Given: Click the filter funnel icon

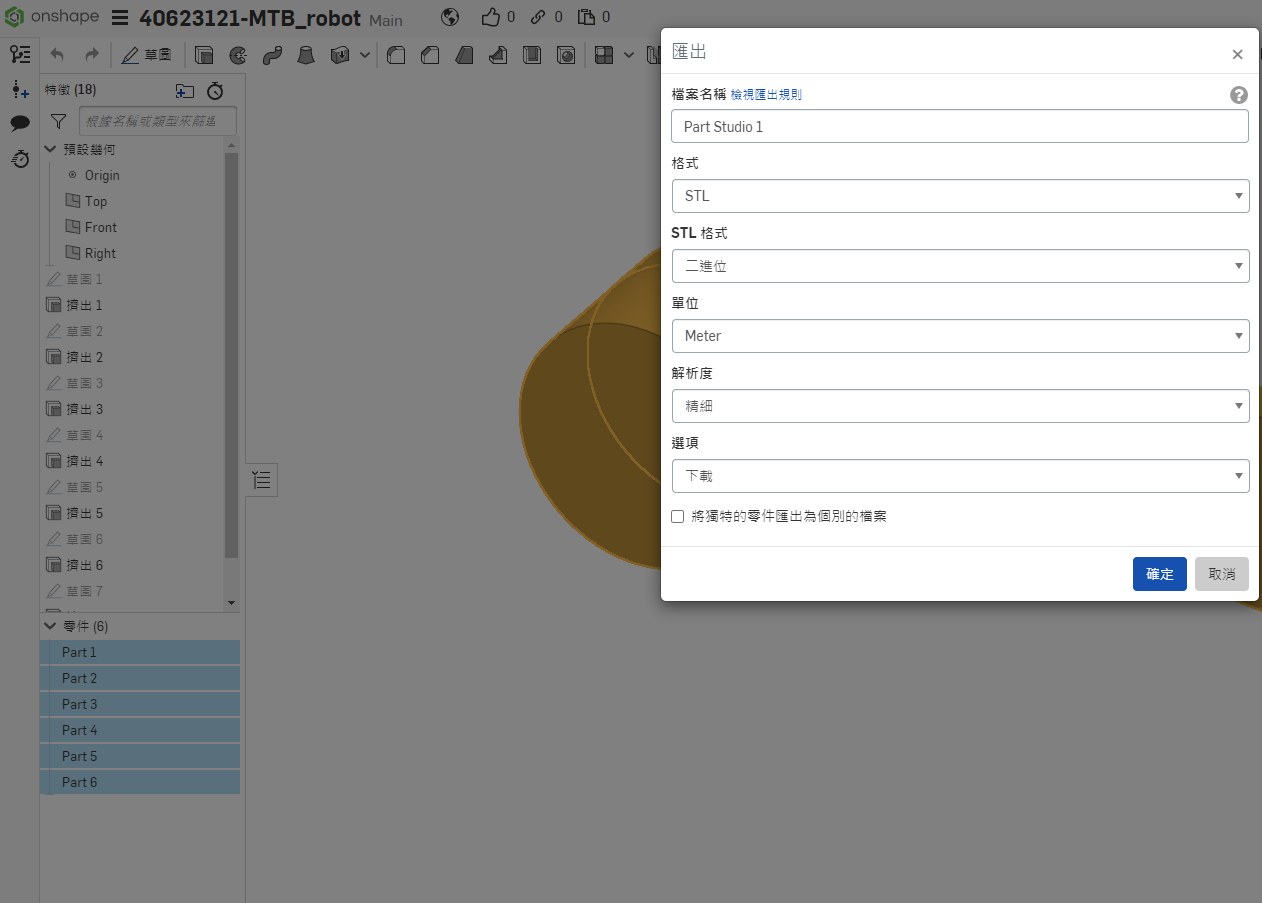Looking at the screenshot, I should tap(59, 121).
